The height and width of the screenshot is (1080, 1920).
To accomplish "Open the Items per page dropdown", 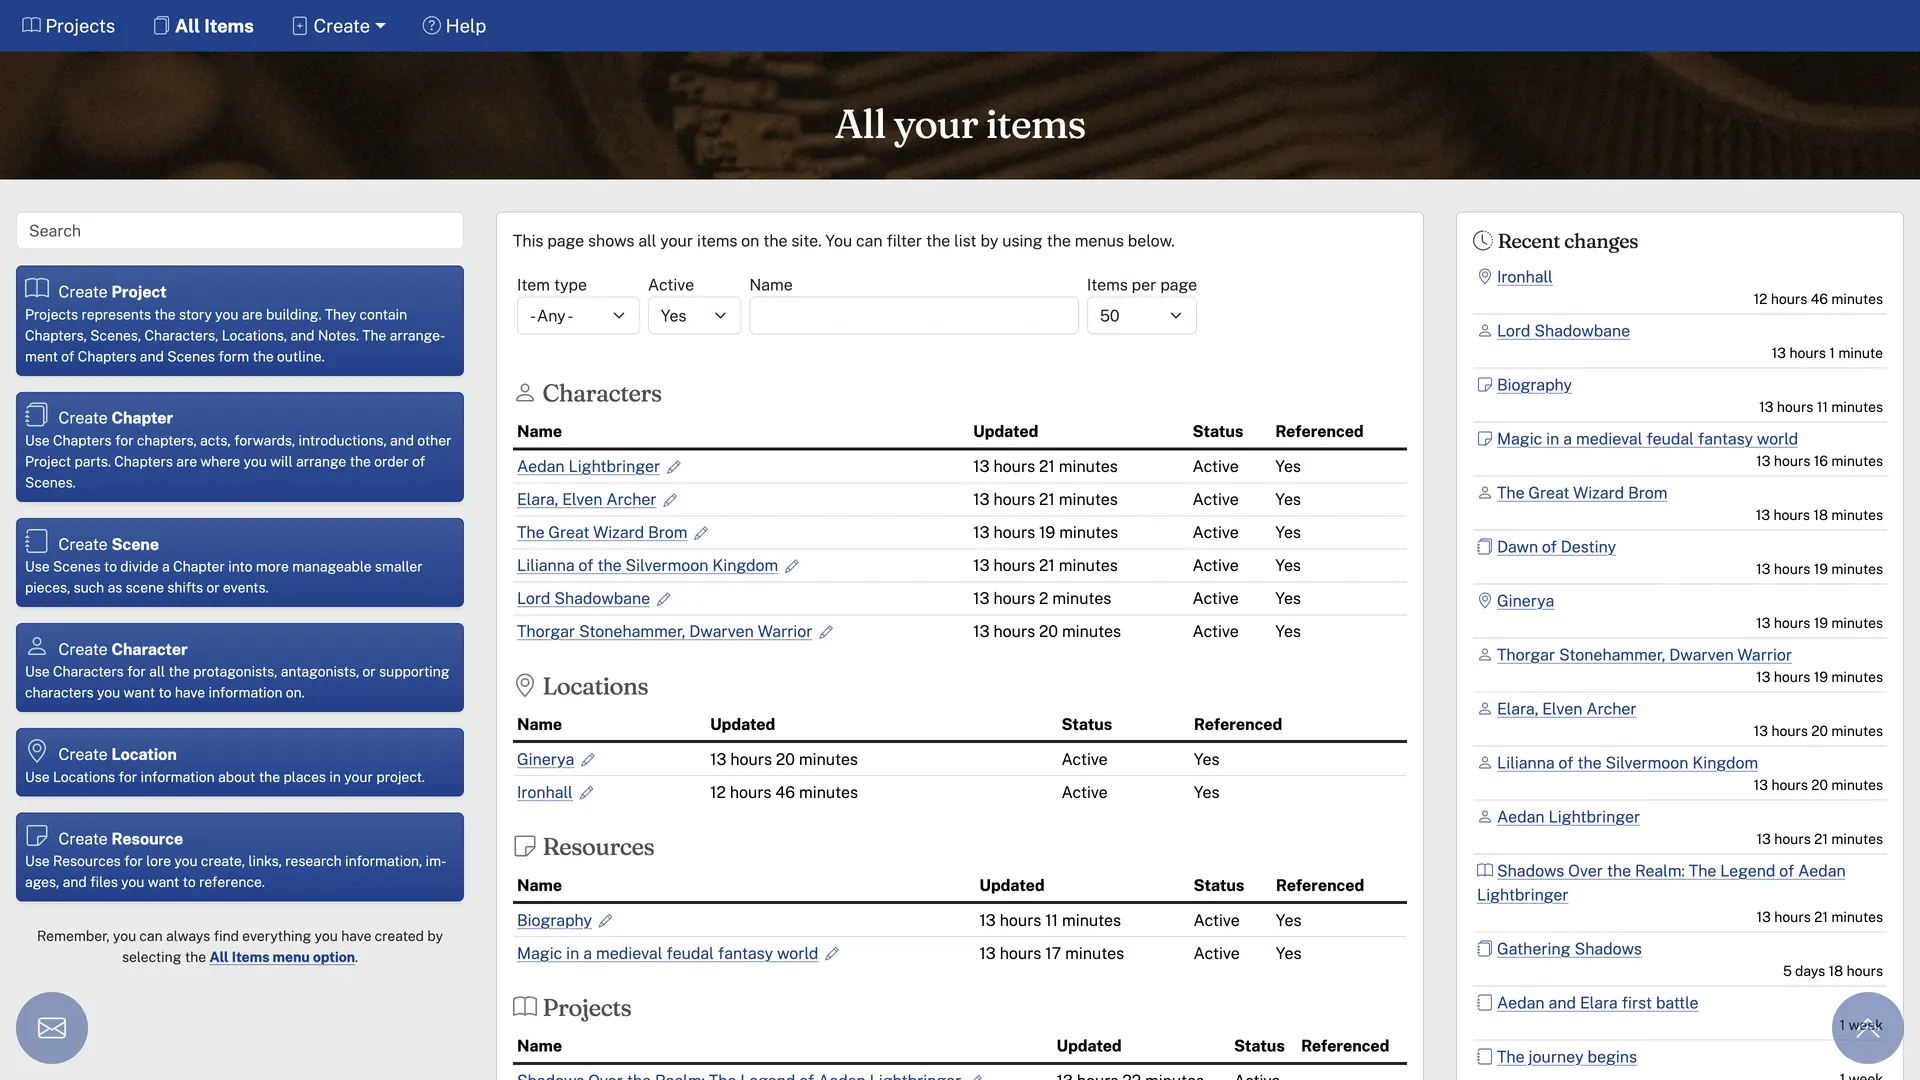I will pos(1141,316).
